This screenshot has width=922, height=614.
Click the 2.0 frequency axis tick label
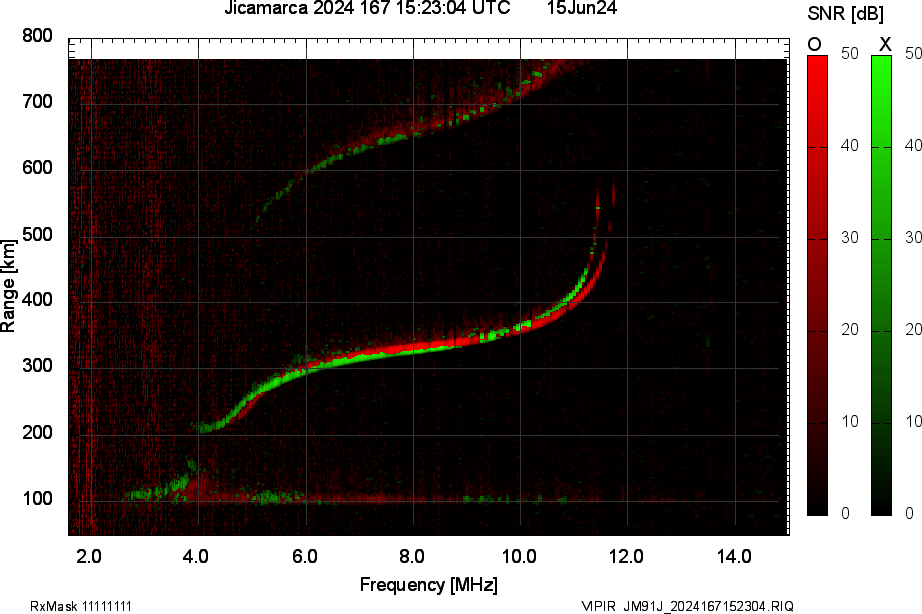89,556
